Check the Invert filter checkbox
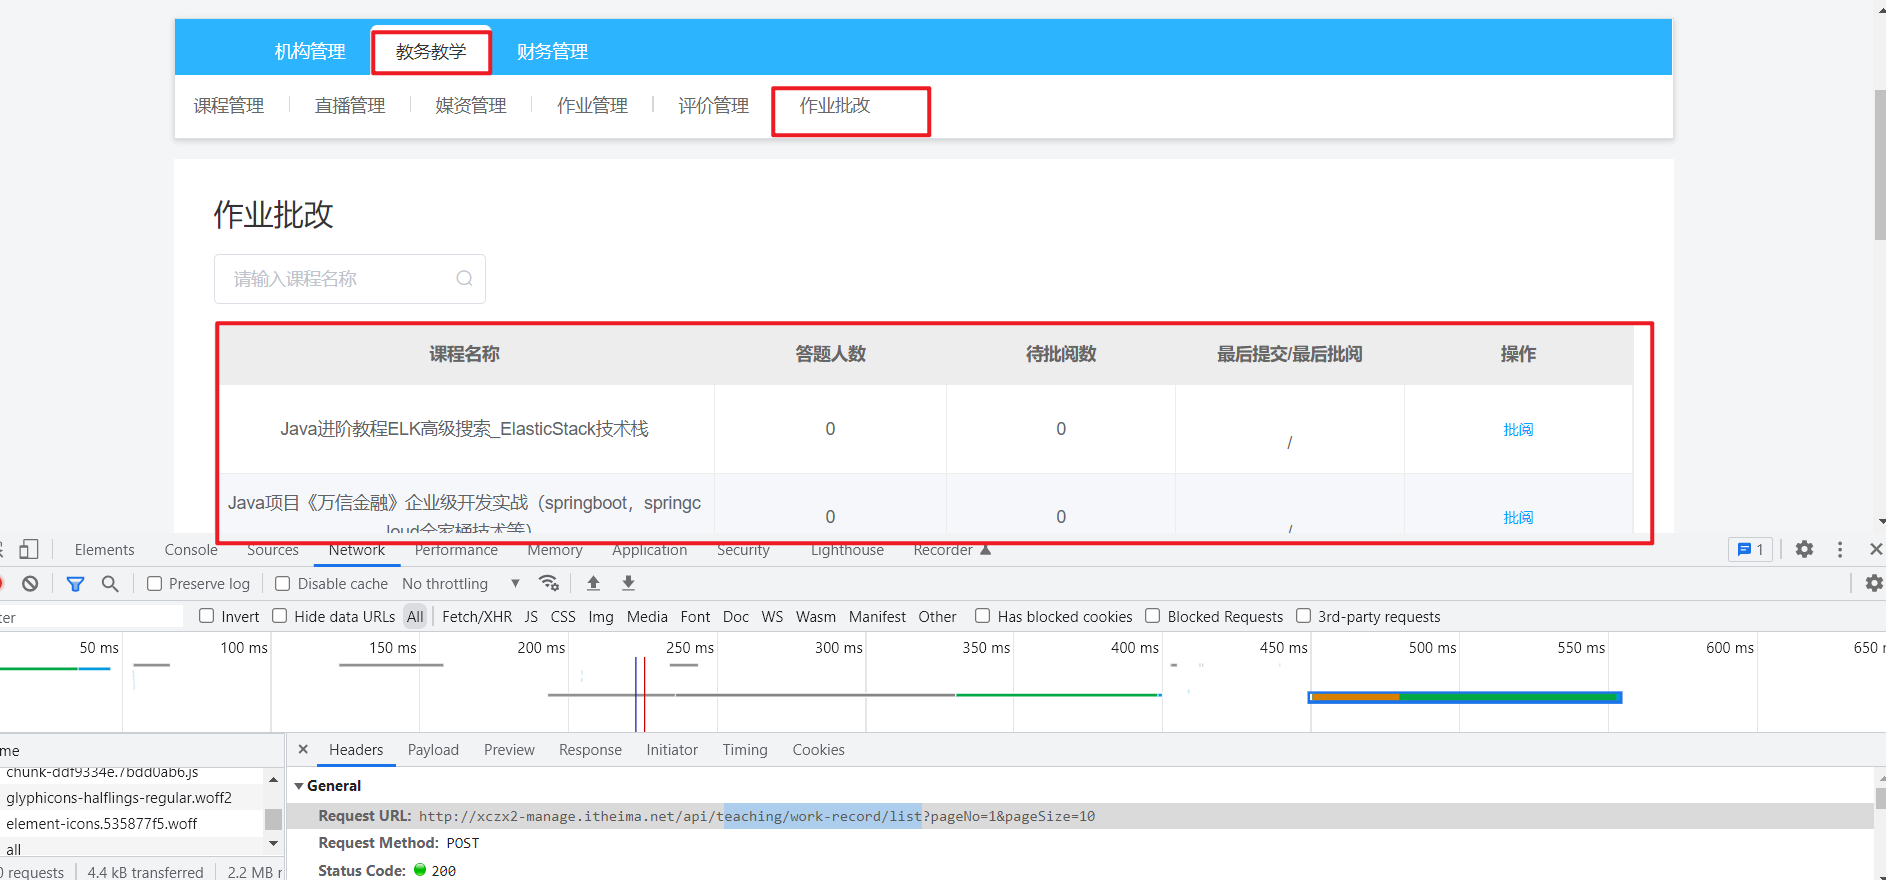Viewport: 1886px width, 880px height. pyautogui.click(x=207, y=616)
